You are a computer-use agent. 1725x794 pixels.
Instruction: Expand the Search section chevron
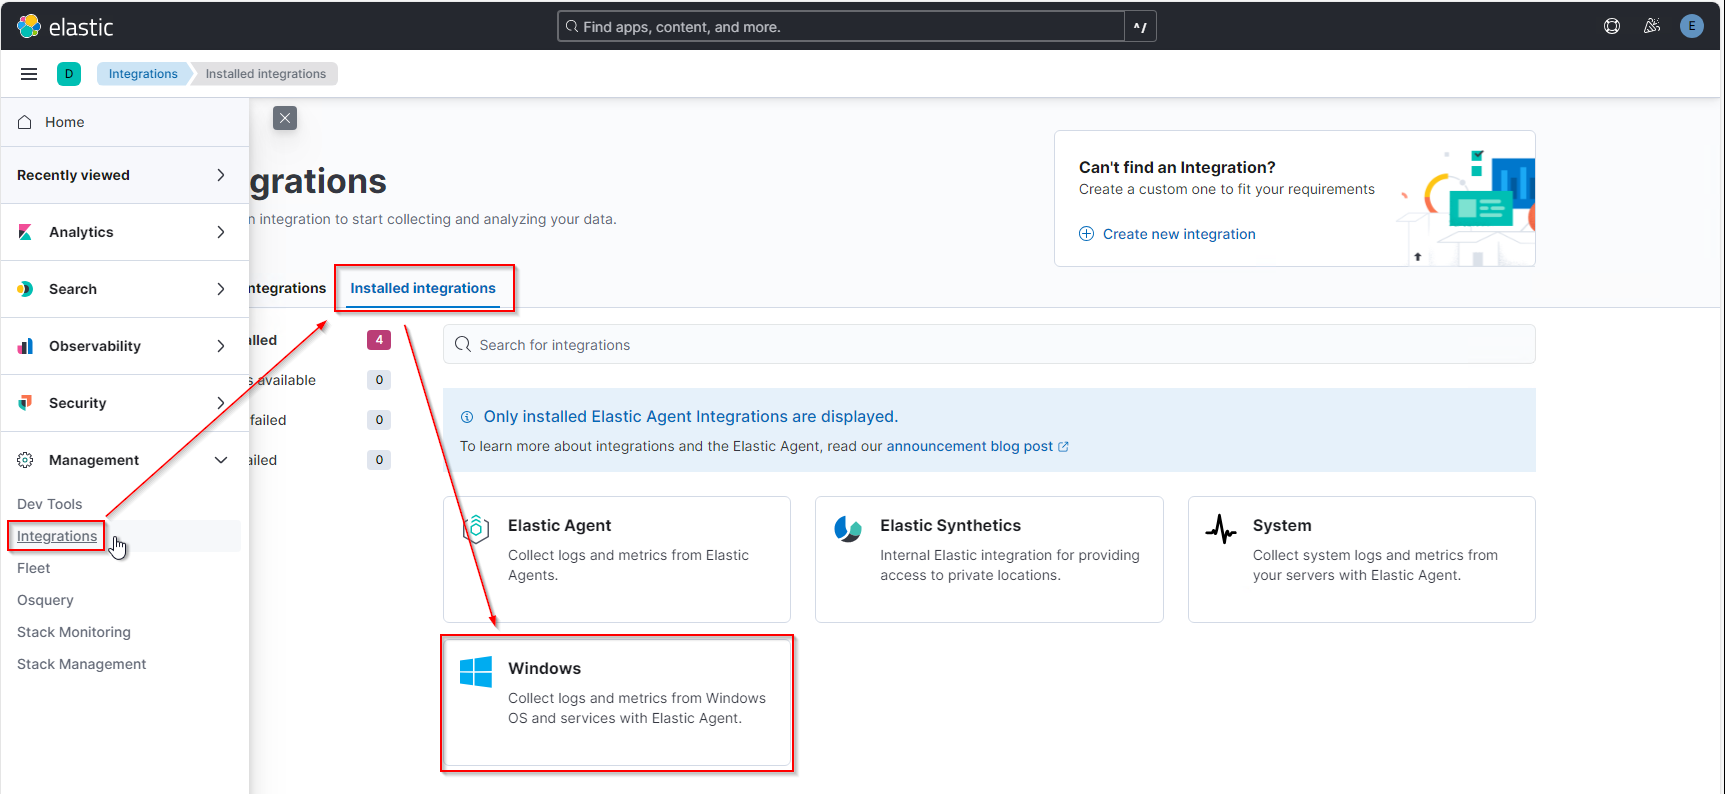[221, 289]
